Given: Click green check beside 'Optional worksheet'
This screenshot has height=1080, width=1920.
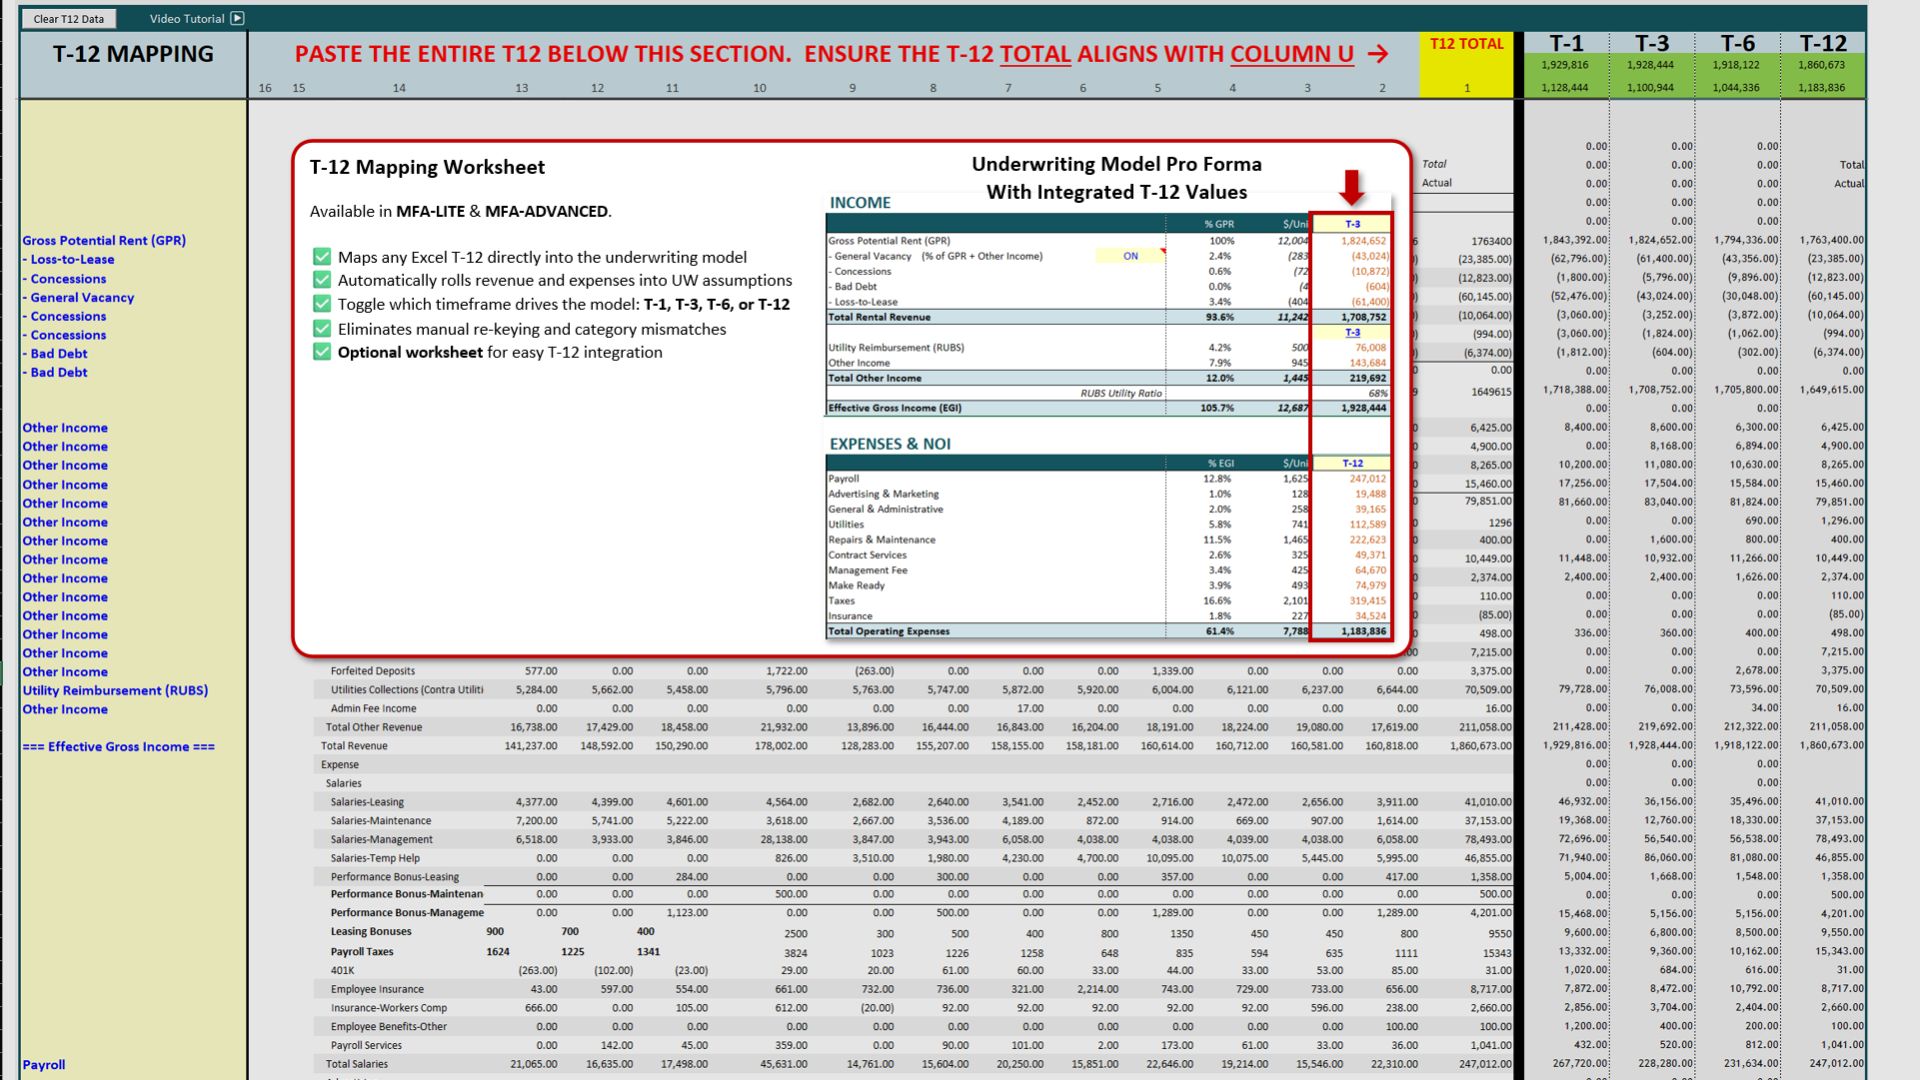Looking at the screenshot, I should click(x=321, y=352).
